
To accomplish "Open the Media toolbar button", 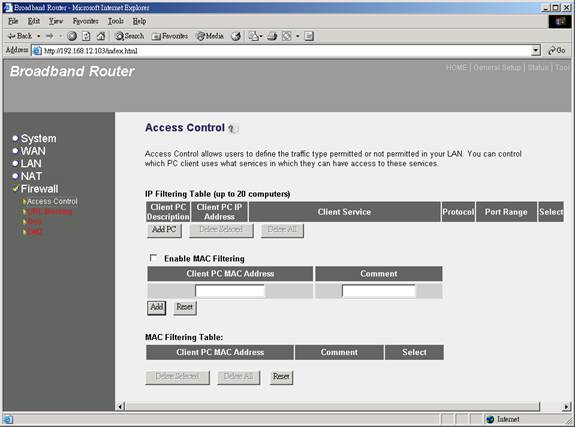I will [x=210, y=36].
